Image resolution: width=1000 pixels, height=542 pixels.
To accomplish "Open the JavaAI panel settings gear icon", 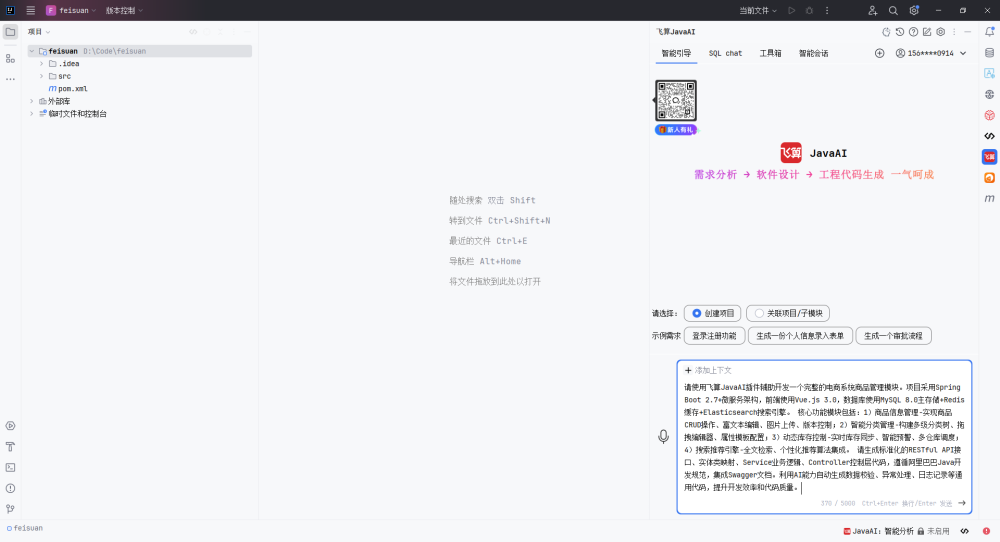I will 940,32.
